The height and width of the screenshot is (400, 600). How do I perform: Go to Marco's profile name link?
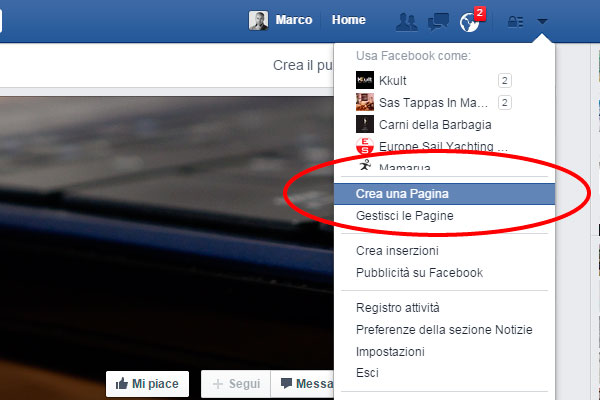pos(294,20)
